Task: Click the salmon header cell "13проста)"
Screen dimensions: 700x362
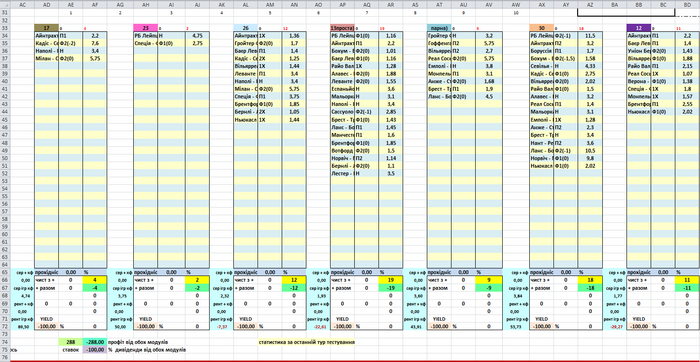Action: pyautogui.click(x=342, y=28)
